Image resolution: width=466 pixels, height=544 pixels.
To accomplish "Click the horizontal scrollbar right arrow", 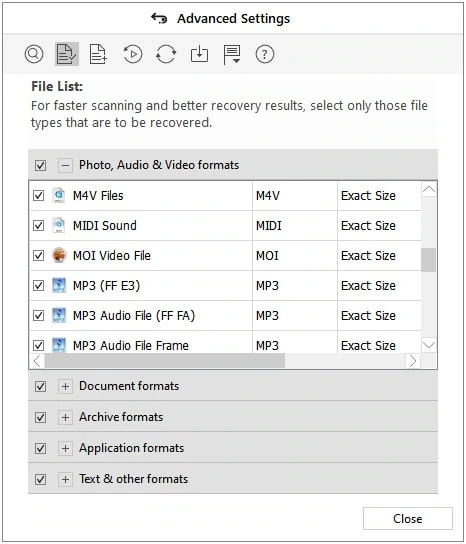I will pyautogui.click(x=413, y=361).
